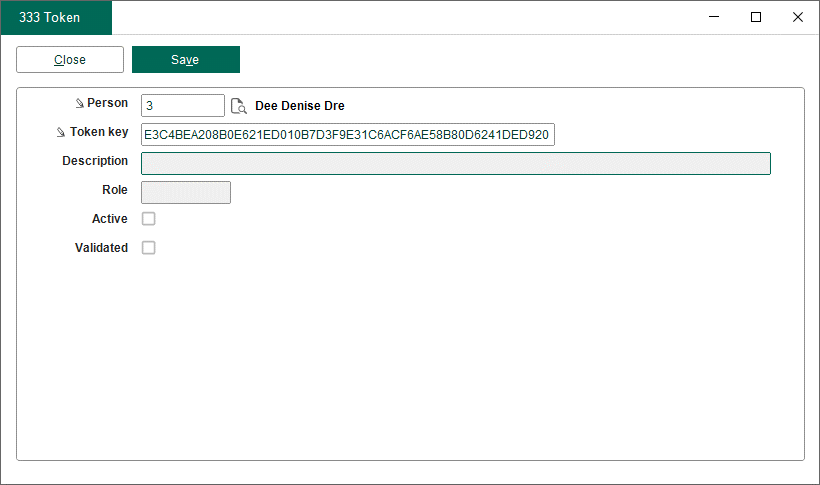Viewport: 820px width, 485px height.
Task: Save the token record
Action: 186,60
